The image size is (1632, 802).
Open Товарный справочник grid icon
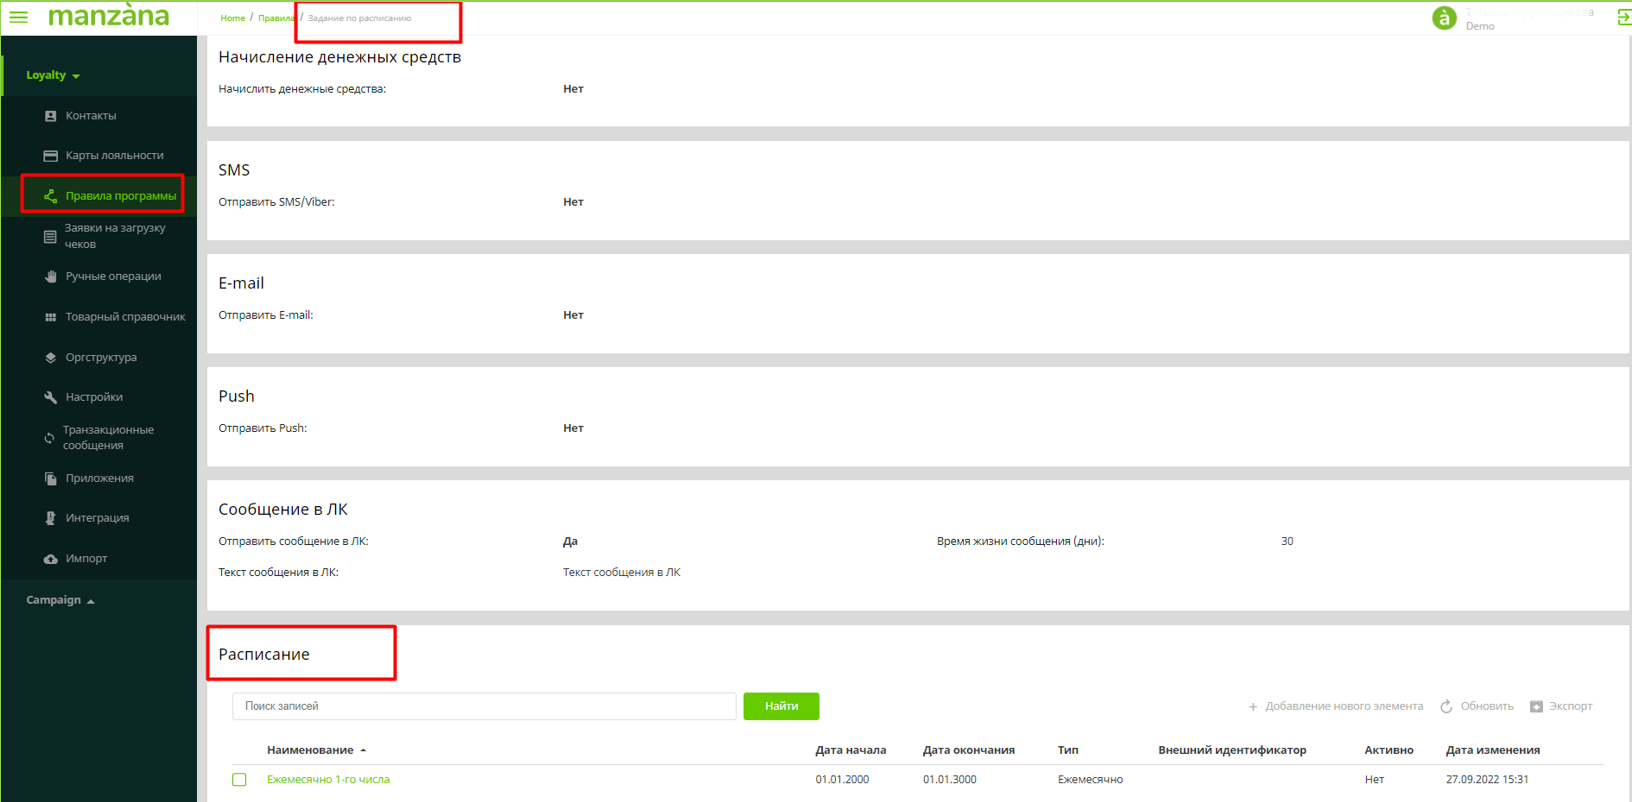pos(50,317)
